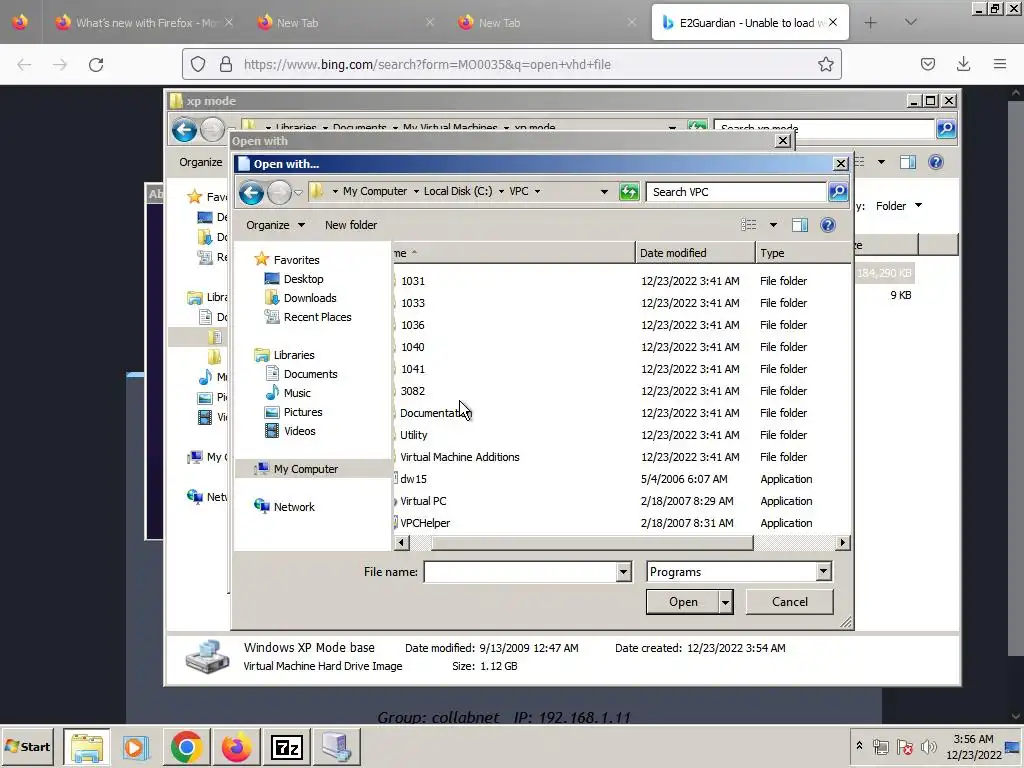This screenshot has width=1024, height=768.
Task: Select the Virtual Machine Additions folder
Action: click(x=459, y=457)
